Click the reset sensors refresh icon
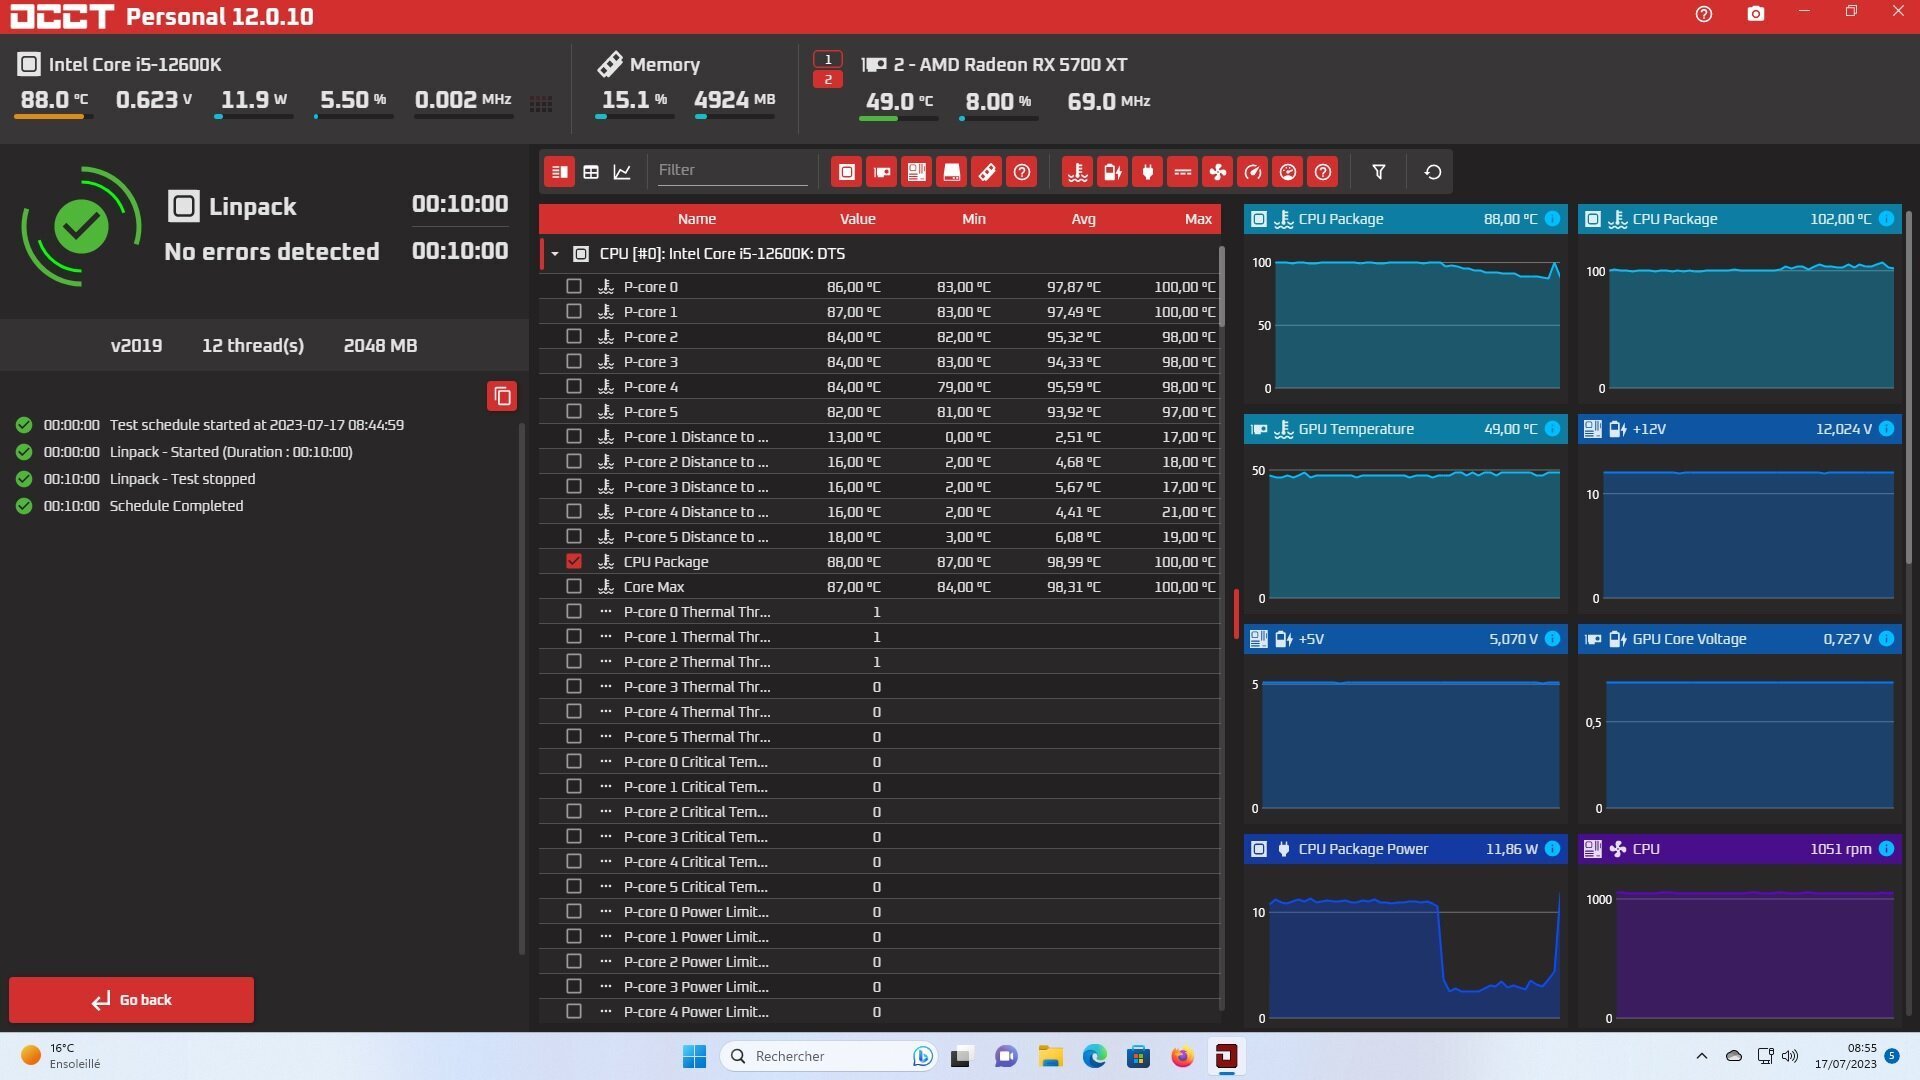The height and width of the screenshot is (1080, 1920). click(x=1432, y=172)
